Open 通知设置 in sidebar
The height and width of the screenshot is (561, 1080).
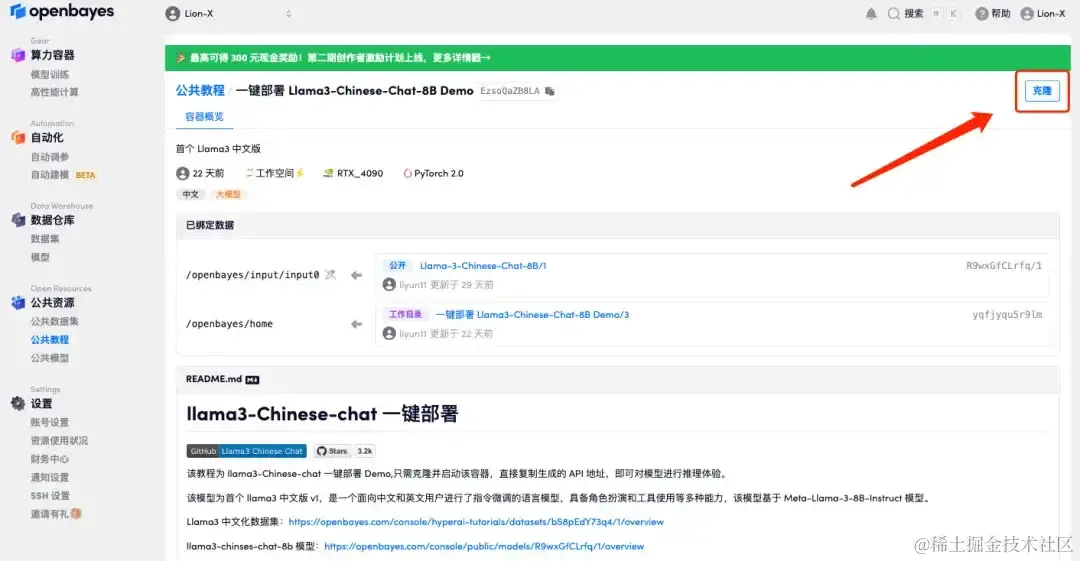point(50,477)
